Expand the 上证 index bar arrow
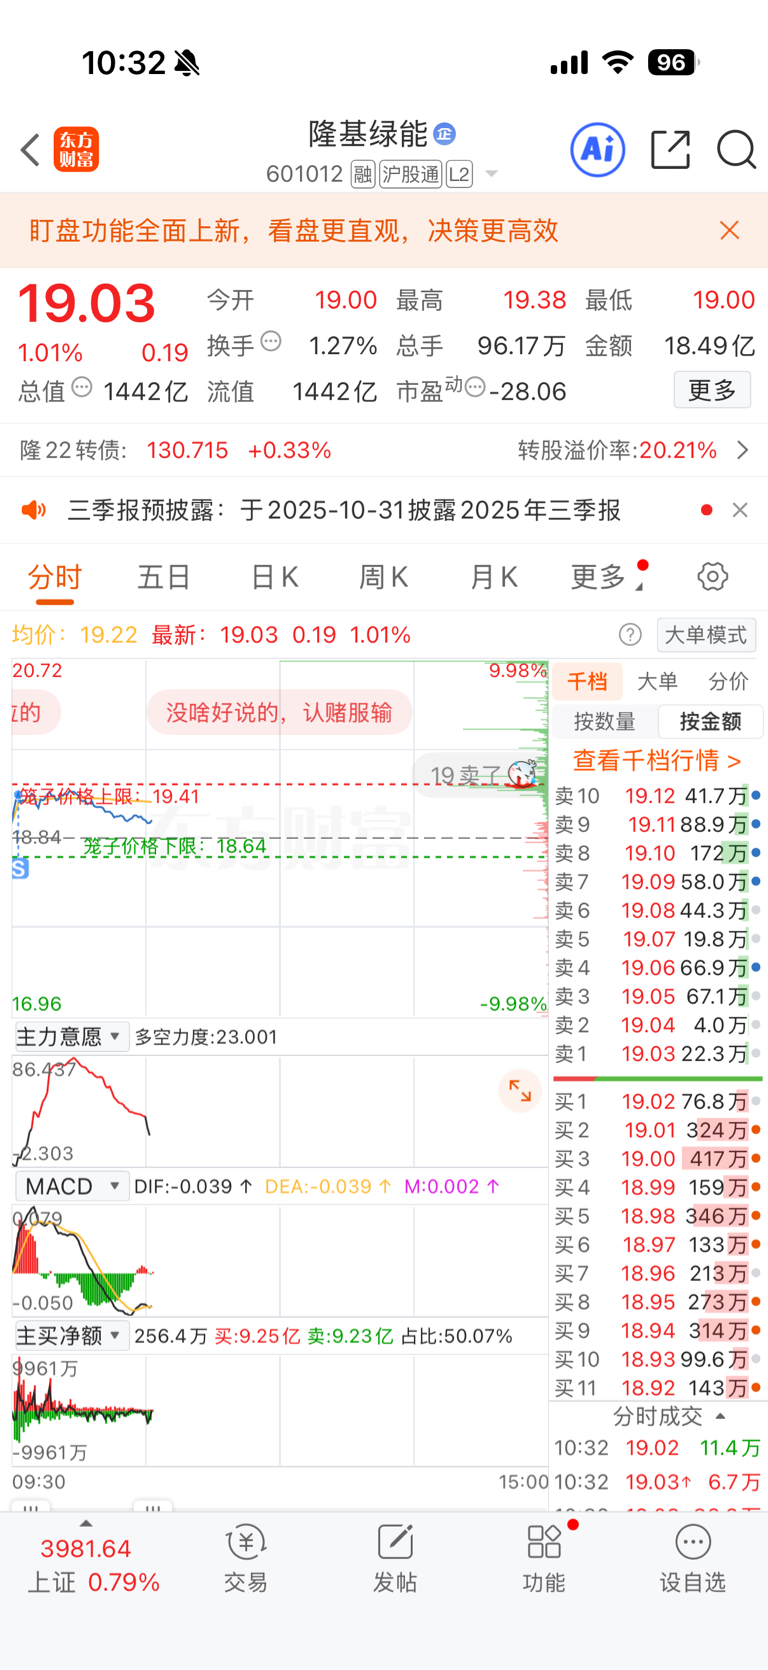 pyautogui.click(x=86, y=1523)
